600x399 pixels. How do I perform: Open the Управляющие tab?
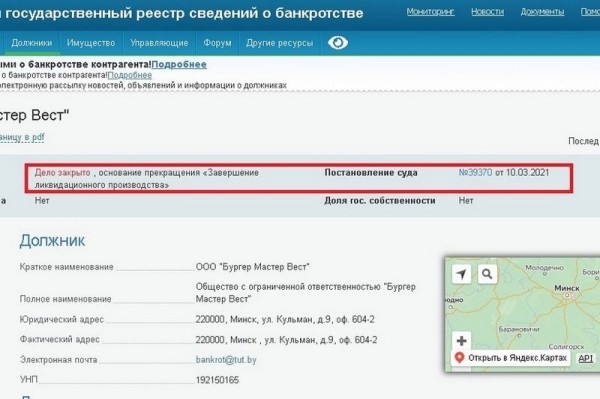tap(159, 42)
